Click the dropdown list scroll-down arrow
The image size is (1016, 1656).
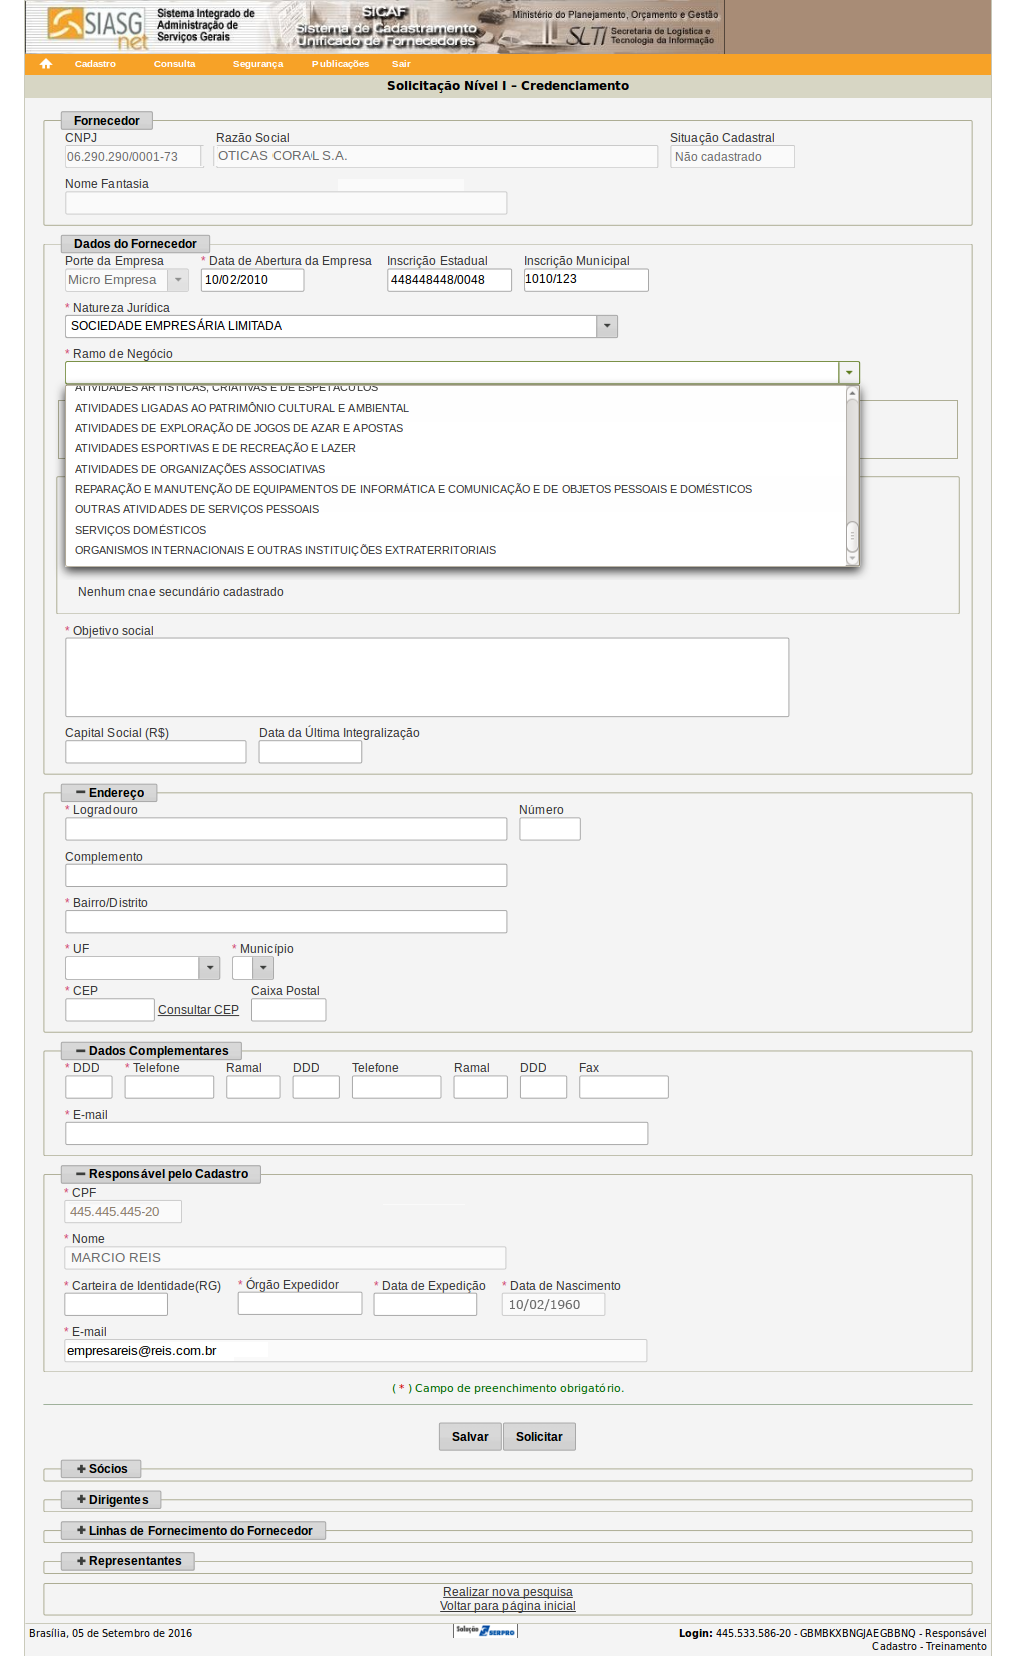coord(853,559)
